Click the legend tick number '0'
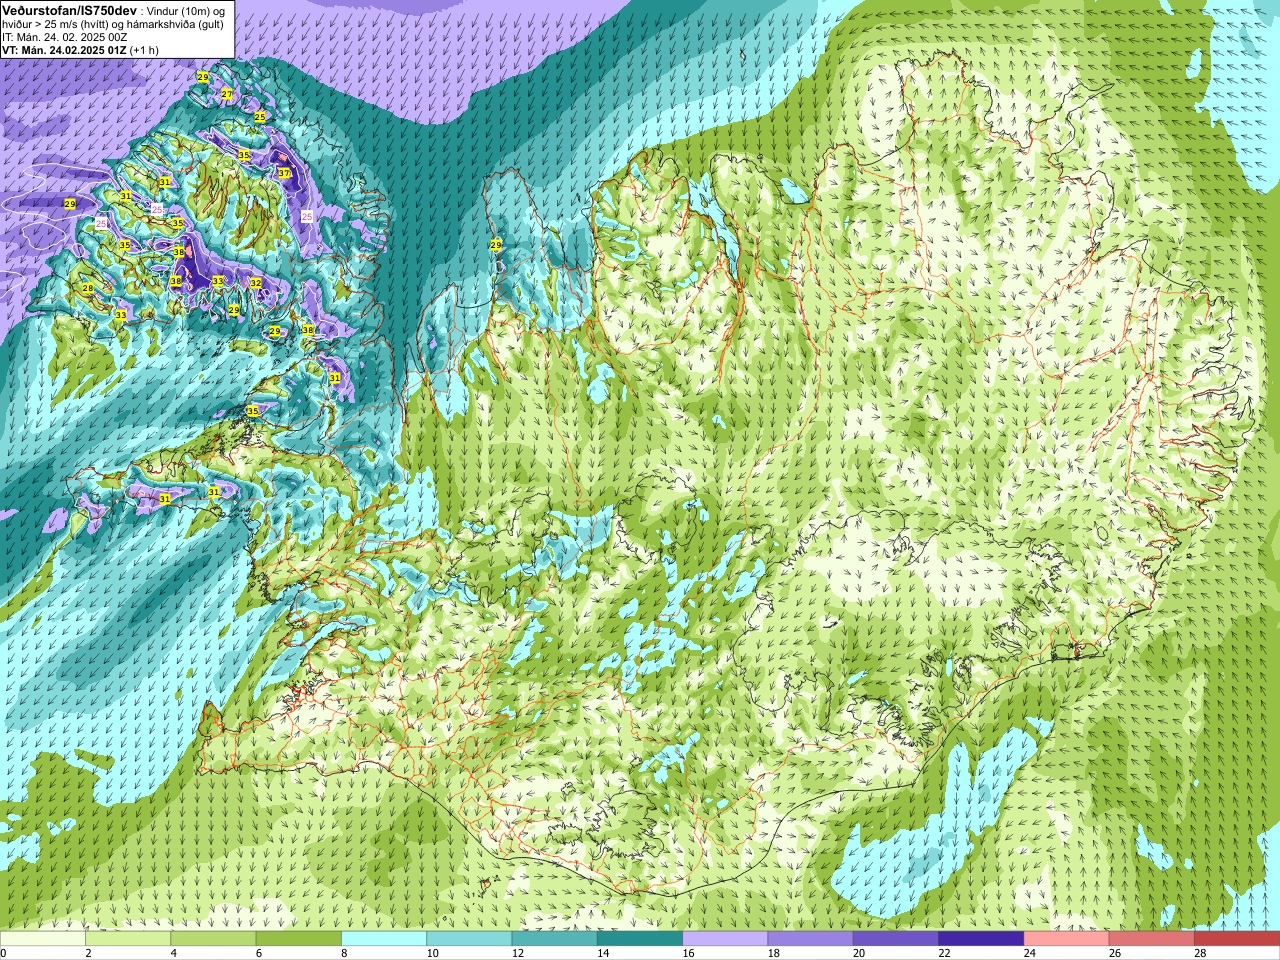1280x960 pixels. click(4, 953)
